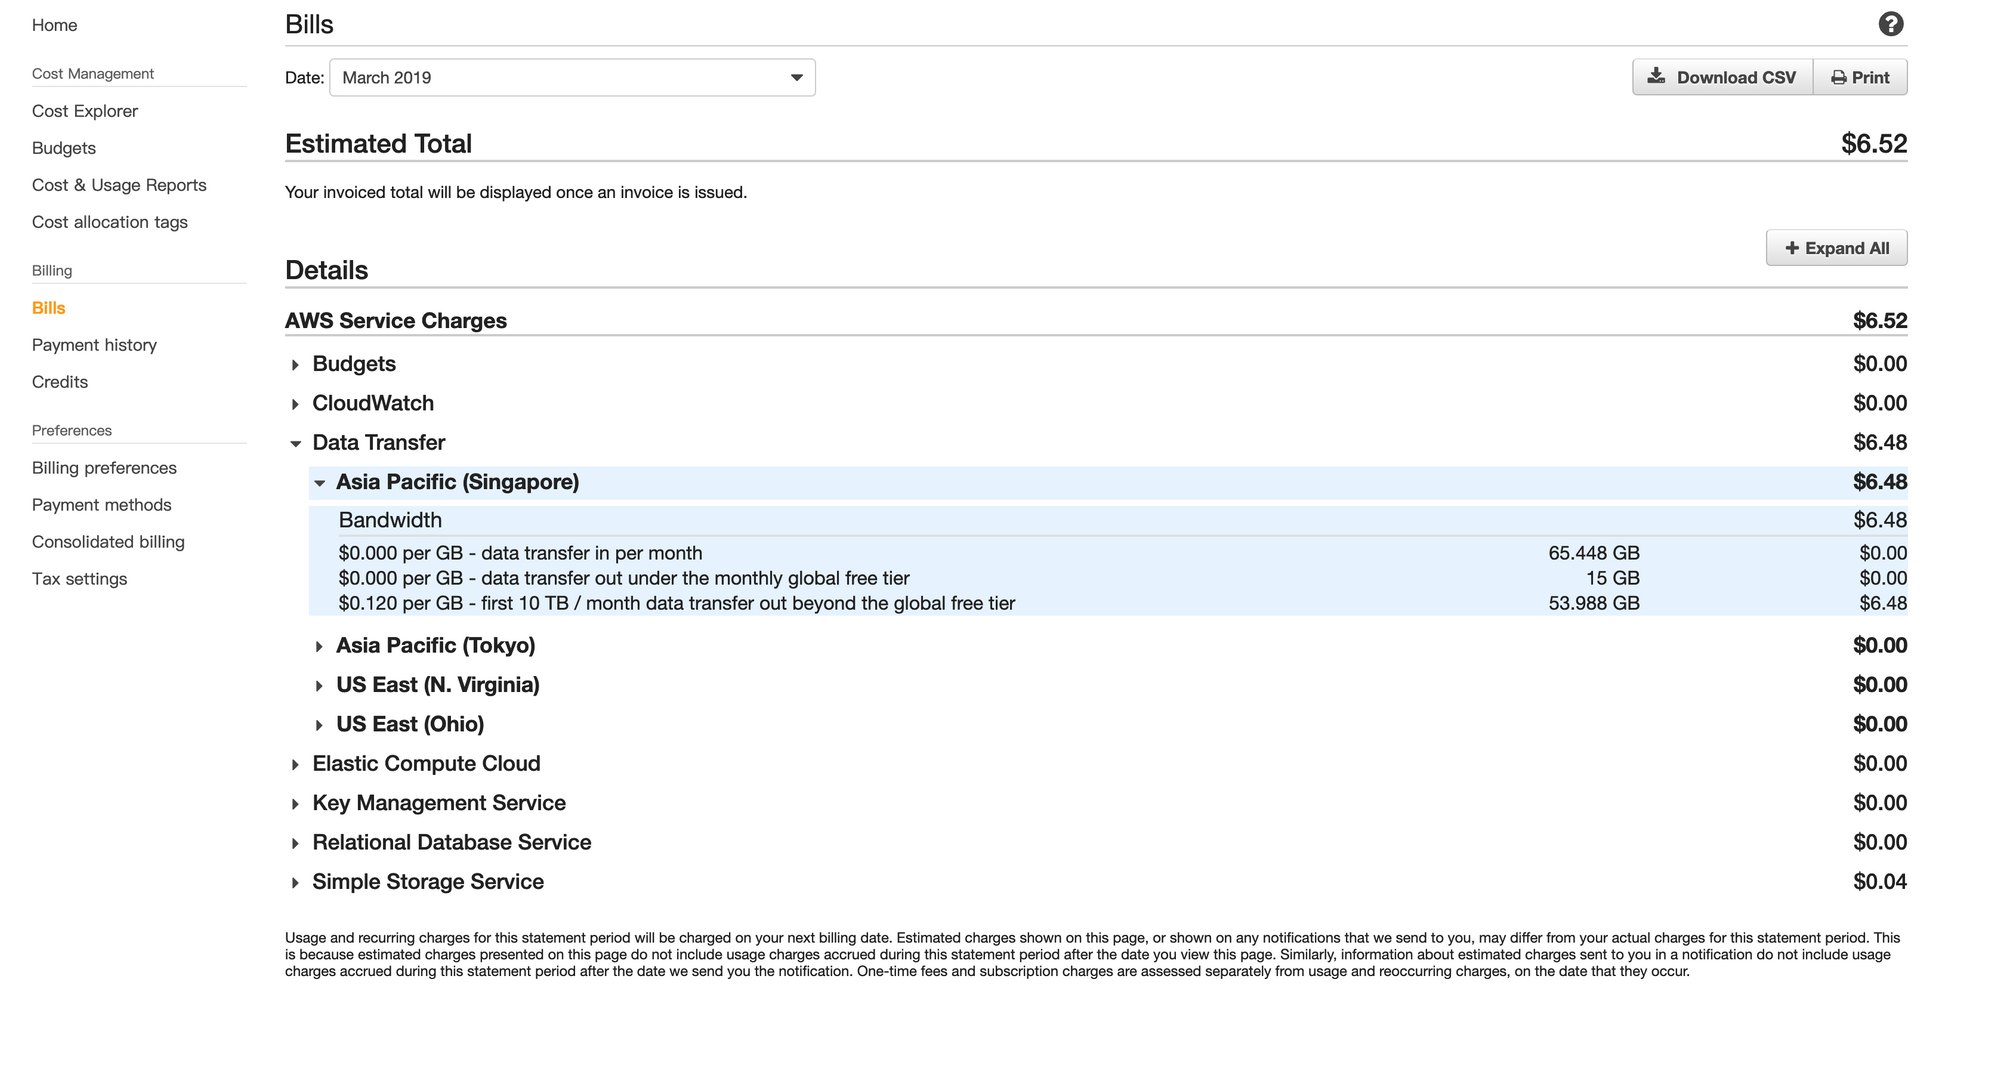Download the bill as CSV
The image size is (2000, 1066).
[1722, 77]
